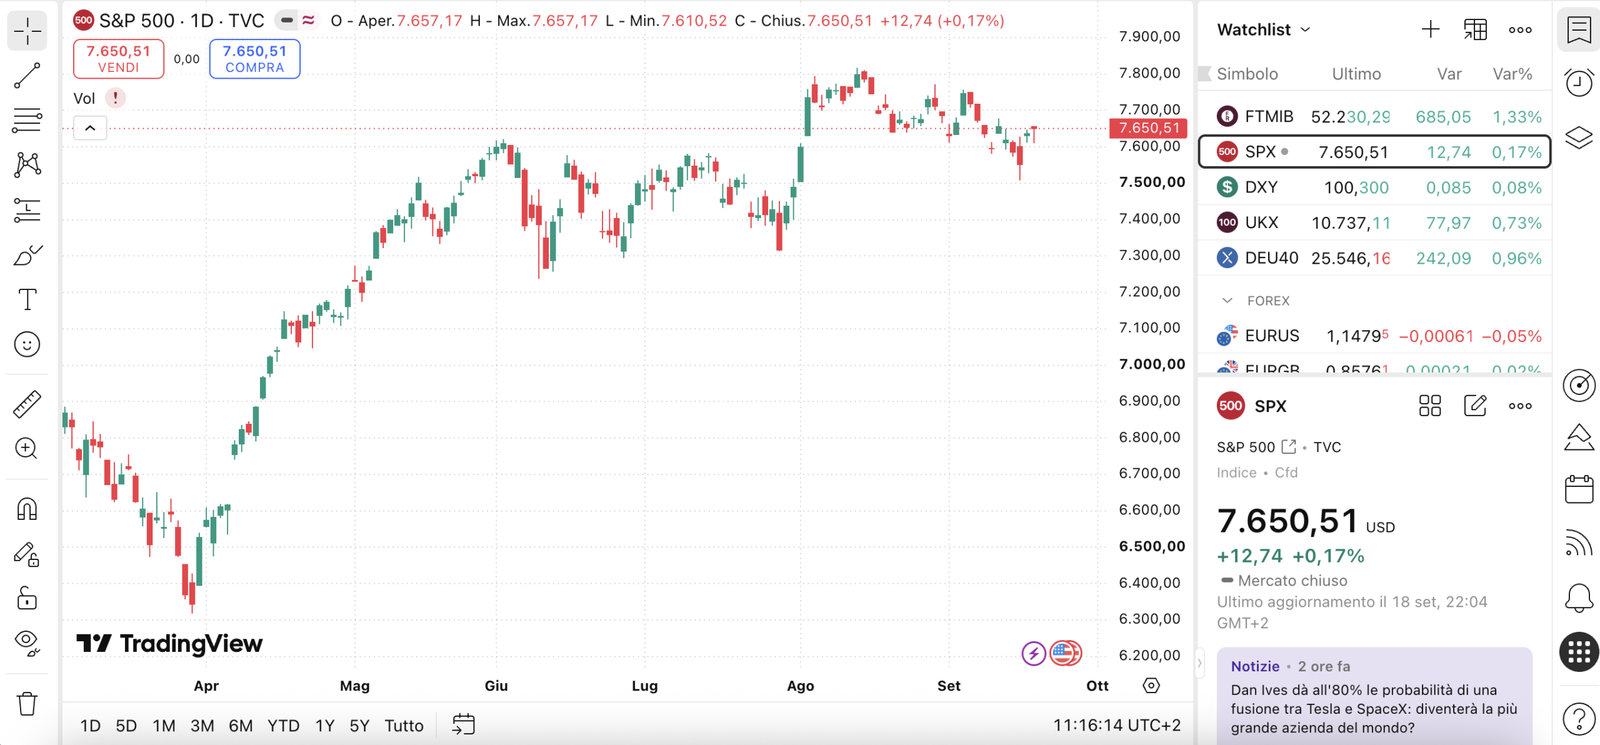Viewport: 1600px width, 745px height.
Task: Open SPX details more options
Action: point(1520,406)
